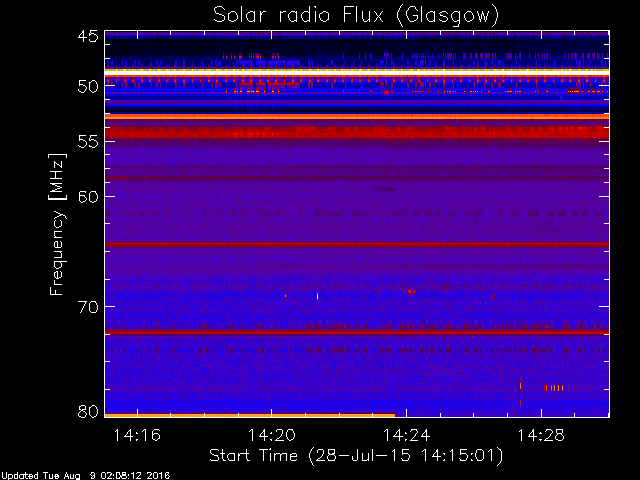Click the '14:20' time tick label

pyautogui.click(x=272, y=436)
